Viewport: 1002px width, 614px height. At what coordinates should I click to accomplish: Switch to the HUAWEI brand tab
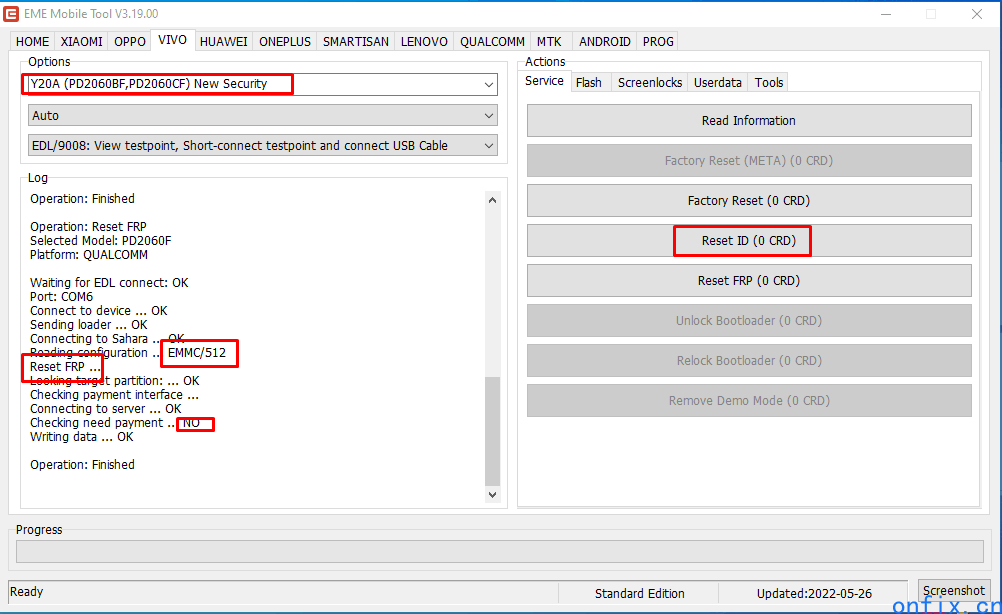tap(223, 42)
